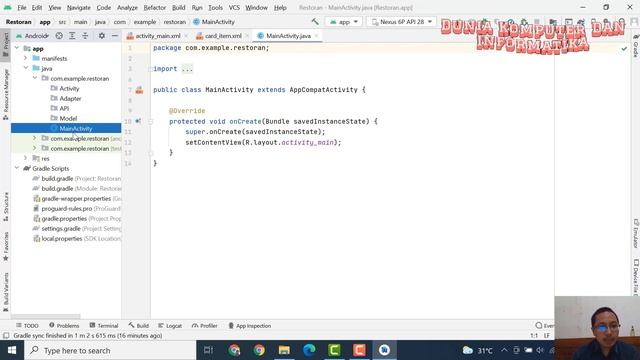The height and width of the screenshot is (360, 640).
Task: Open the Build Variants side panel
Action: click(x=6, y=292)
